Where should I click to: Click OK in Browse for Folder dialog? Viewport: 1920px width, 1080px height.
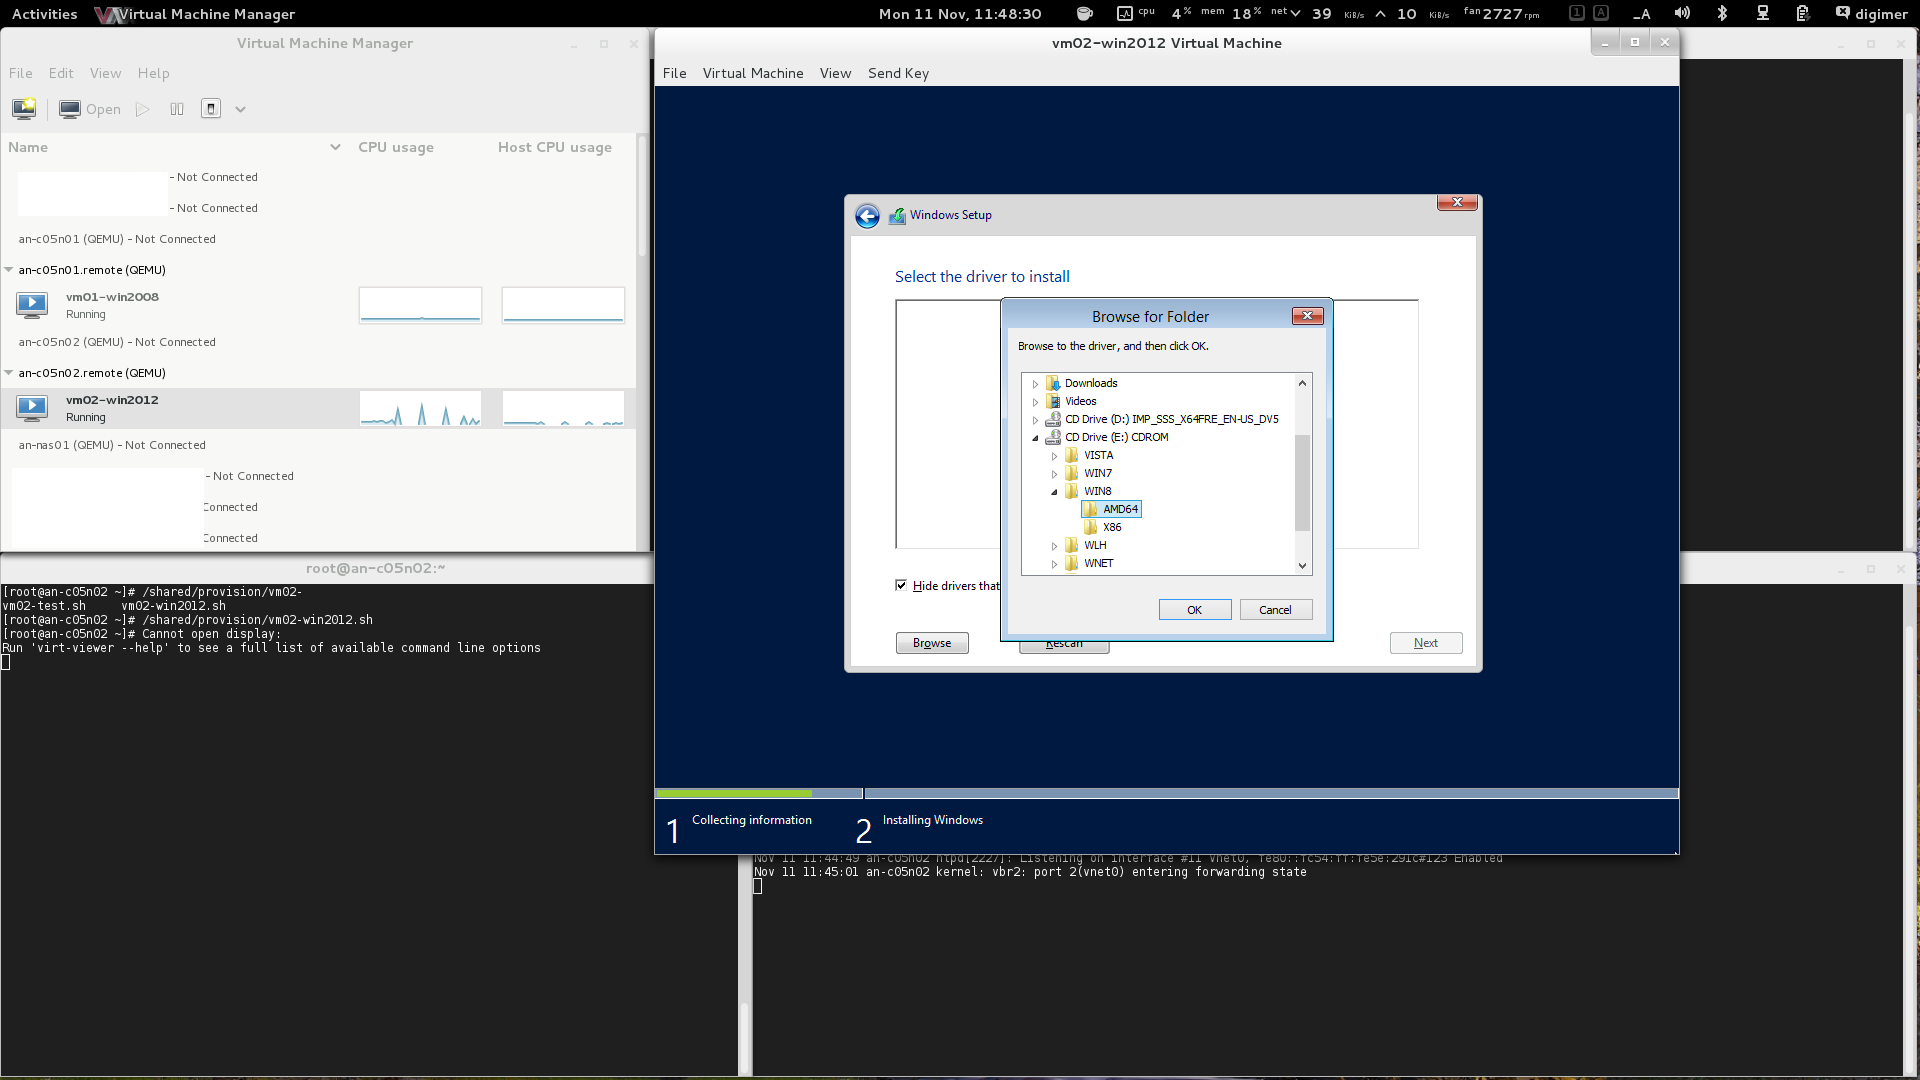tap(1195, 610)
